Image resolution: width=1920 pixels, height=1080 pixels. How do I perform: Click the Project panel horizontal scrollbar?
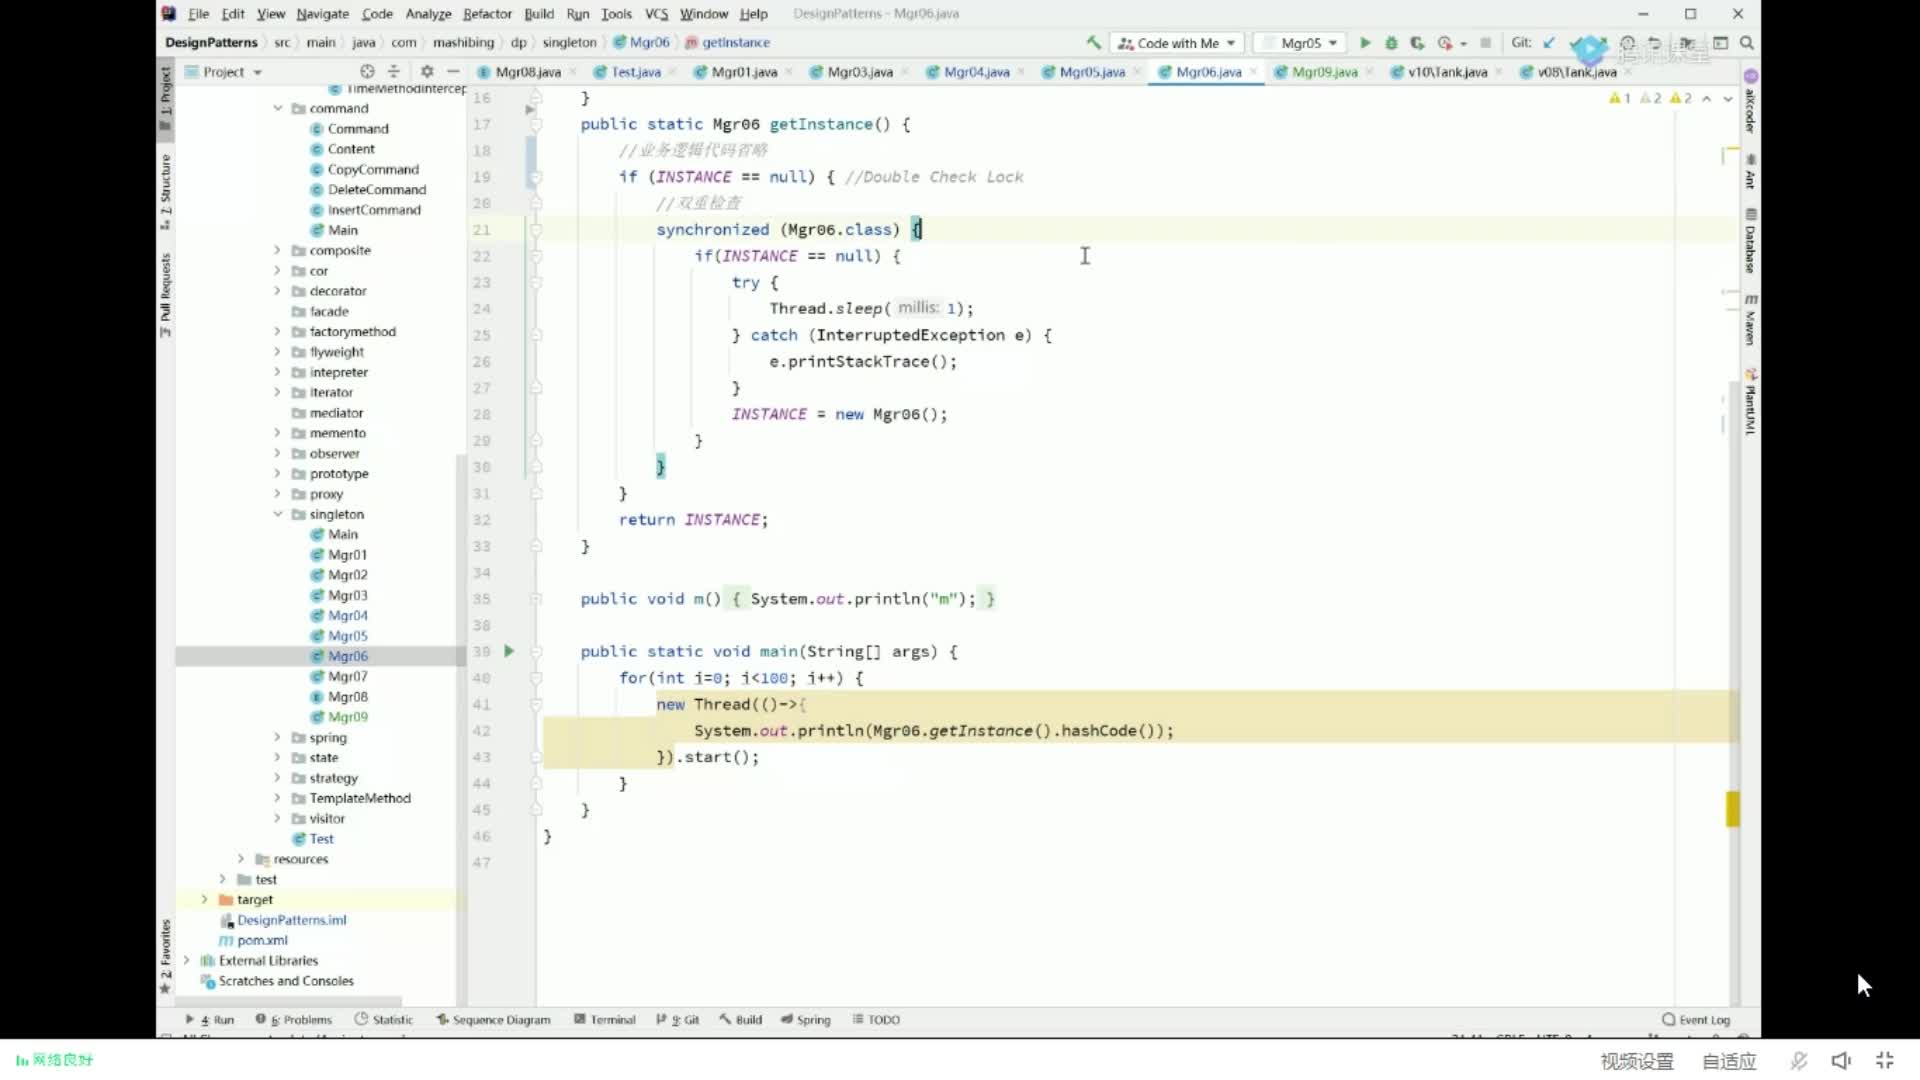click(289, 1000)
